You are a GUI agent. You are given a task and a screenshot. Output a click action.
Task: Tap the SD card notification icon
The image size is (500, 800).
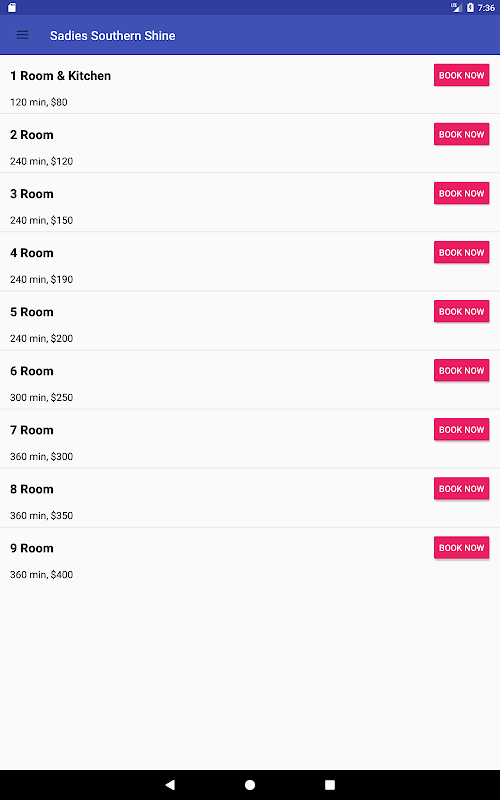[x=12, y=8]
